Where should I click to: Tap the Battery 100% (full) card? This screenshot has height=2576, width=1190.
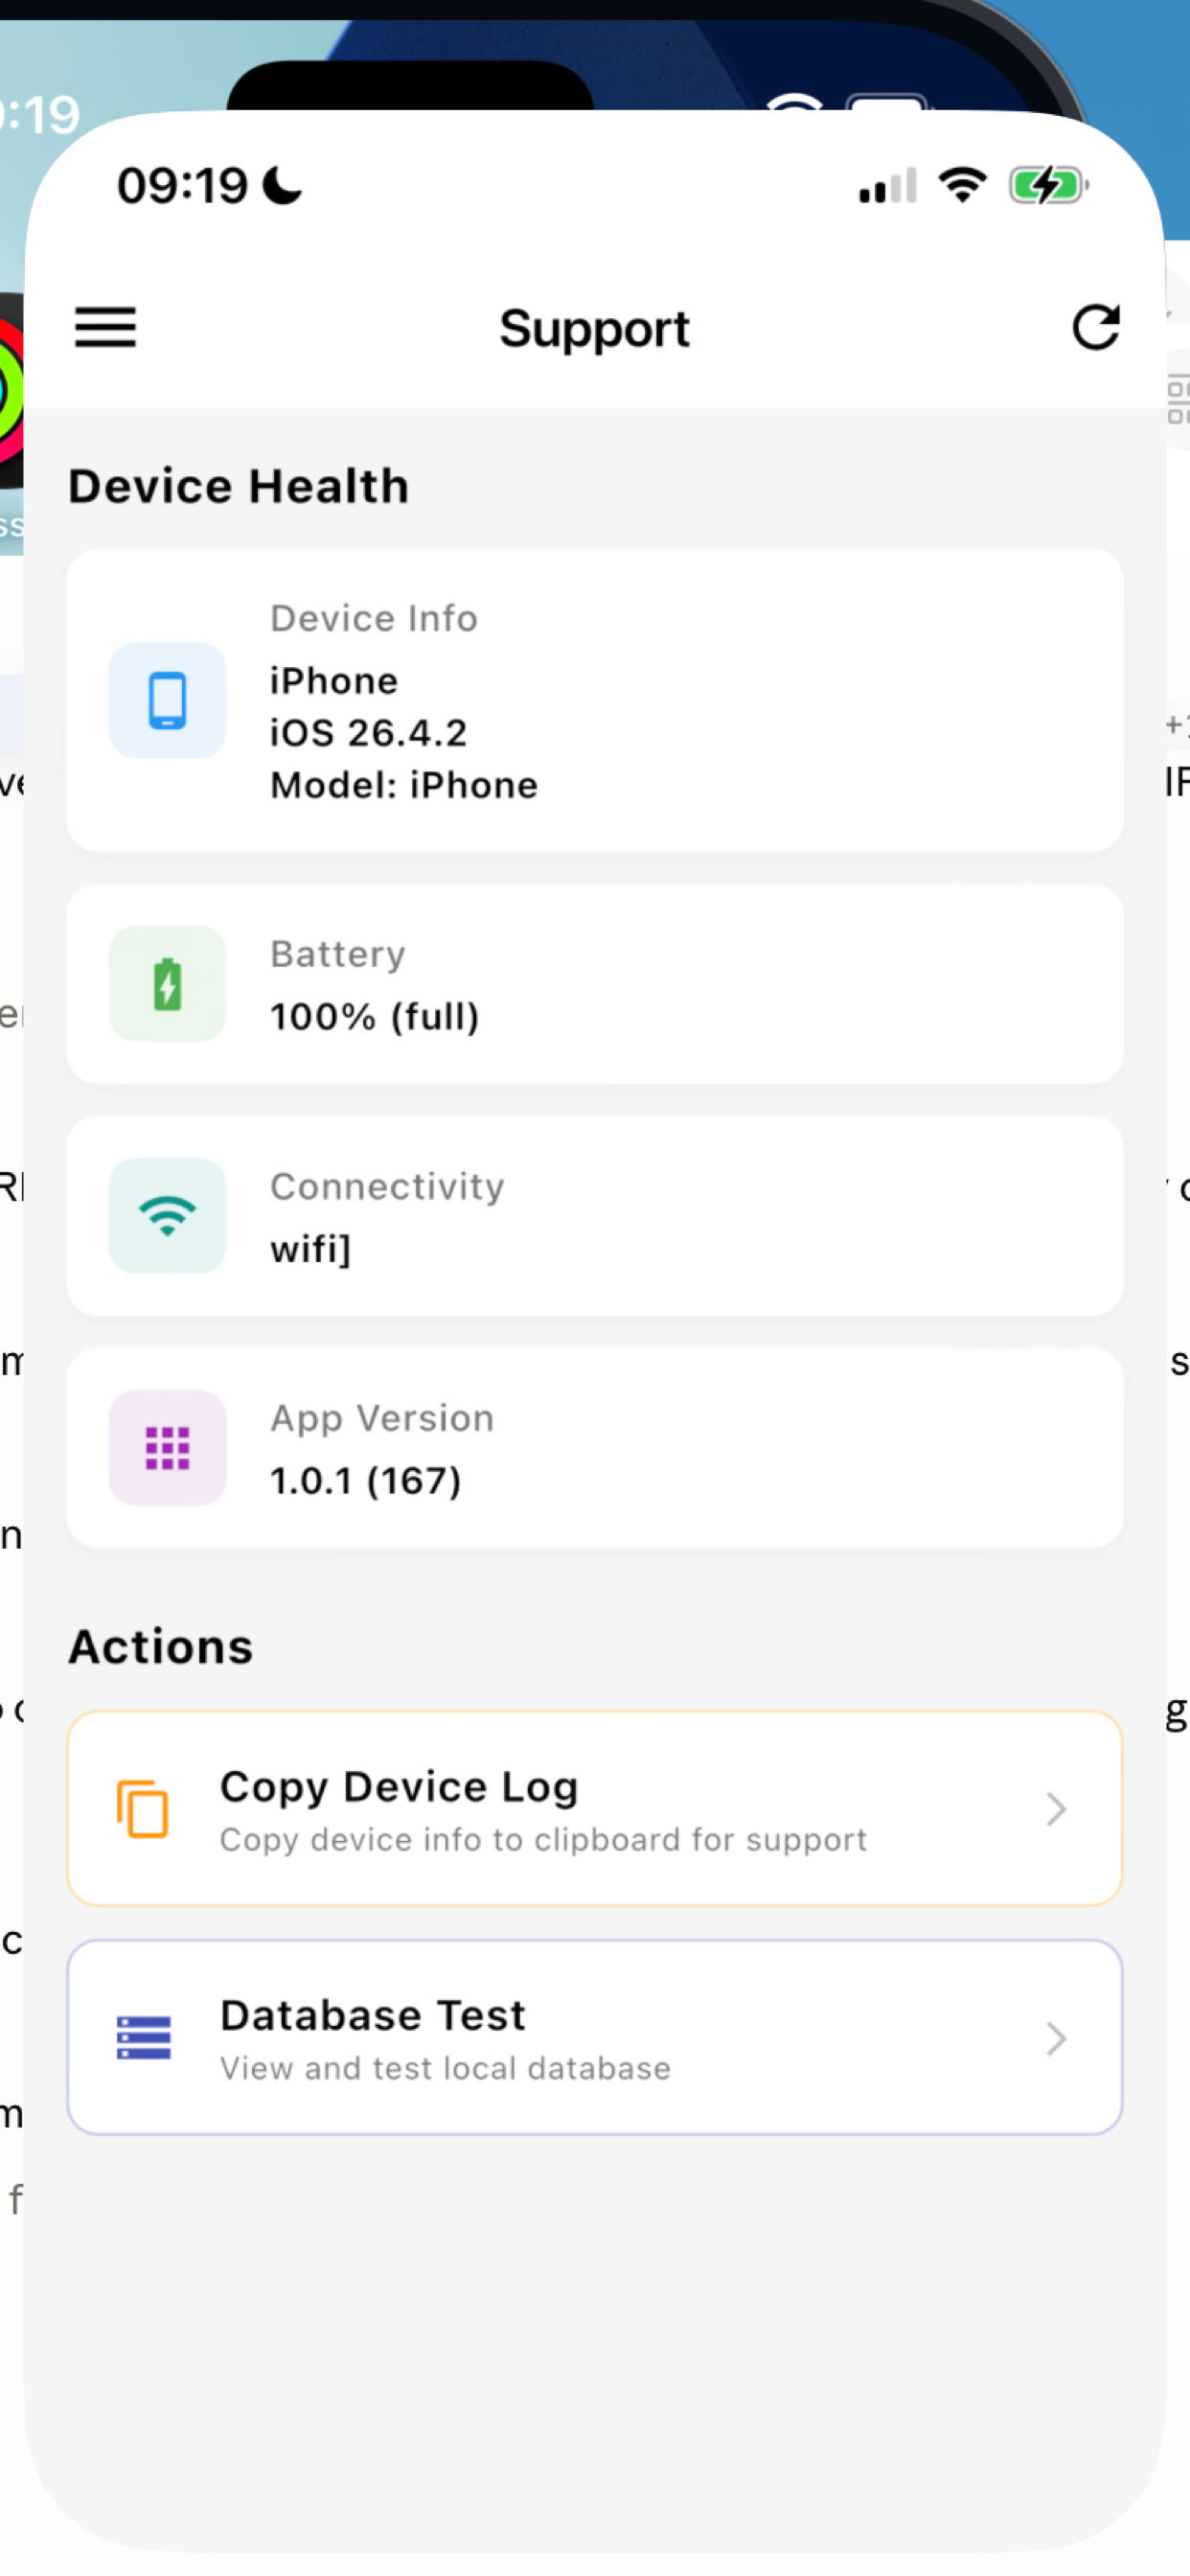coord(595,984)
